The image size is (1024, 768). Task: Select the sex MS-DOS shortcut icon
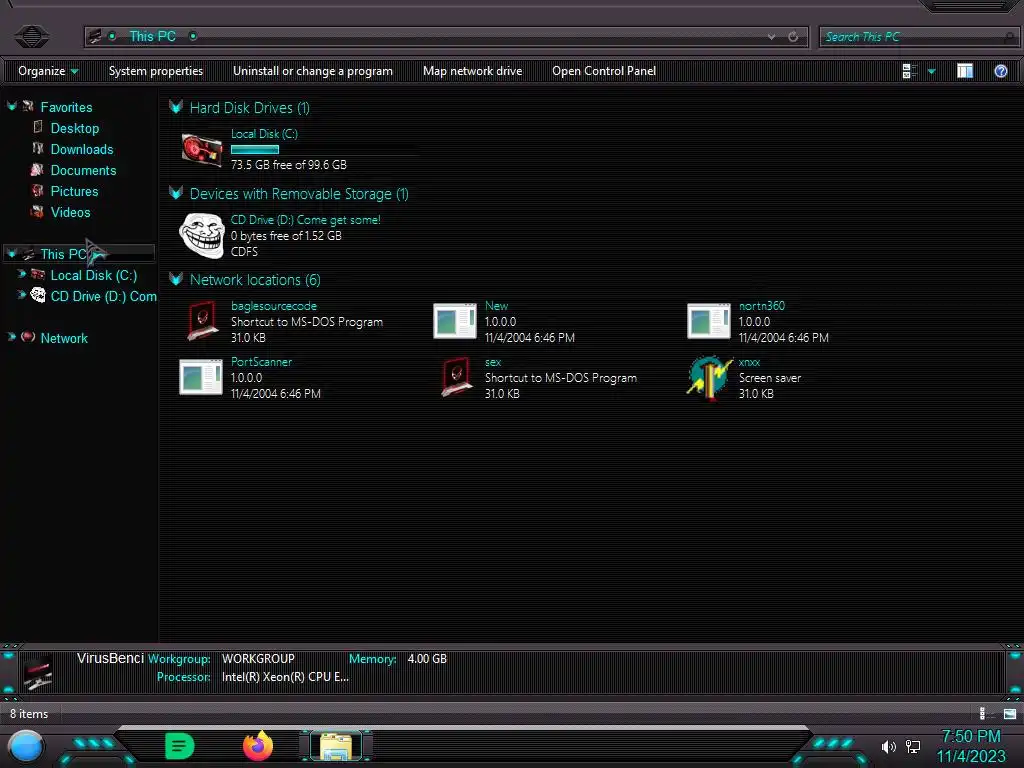point(456,377)
